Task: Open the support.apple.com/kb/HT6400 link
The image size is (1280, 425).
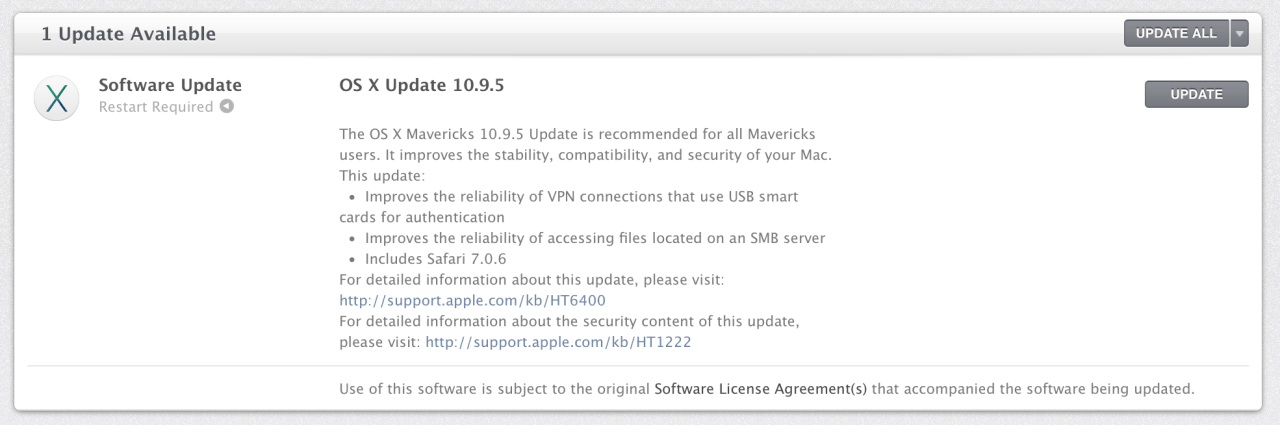Action: (472, 300)
